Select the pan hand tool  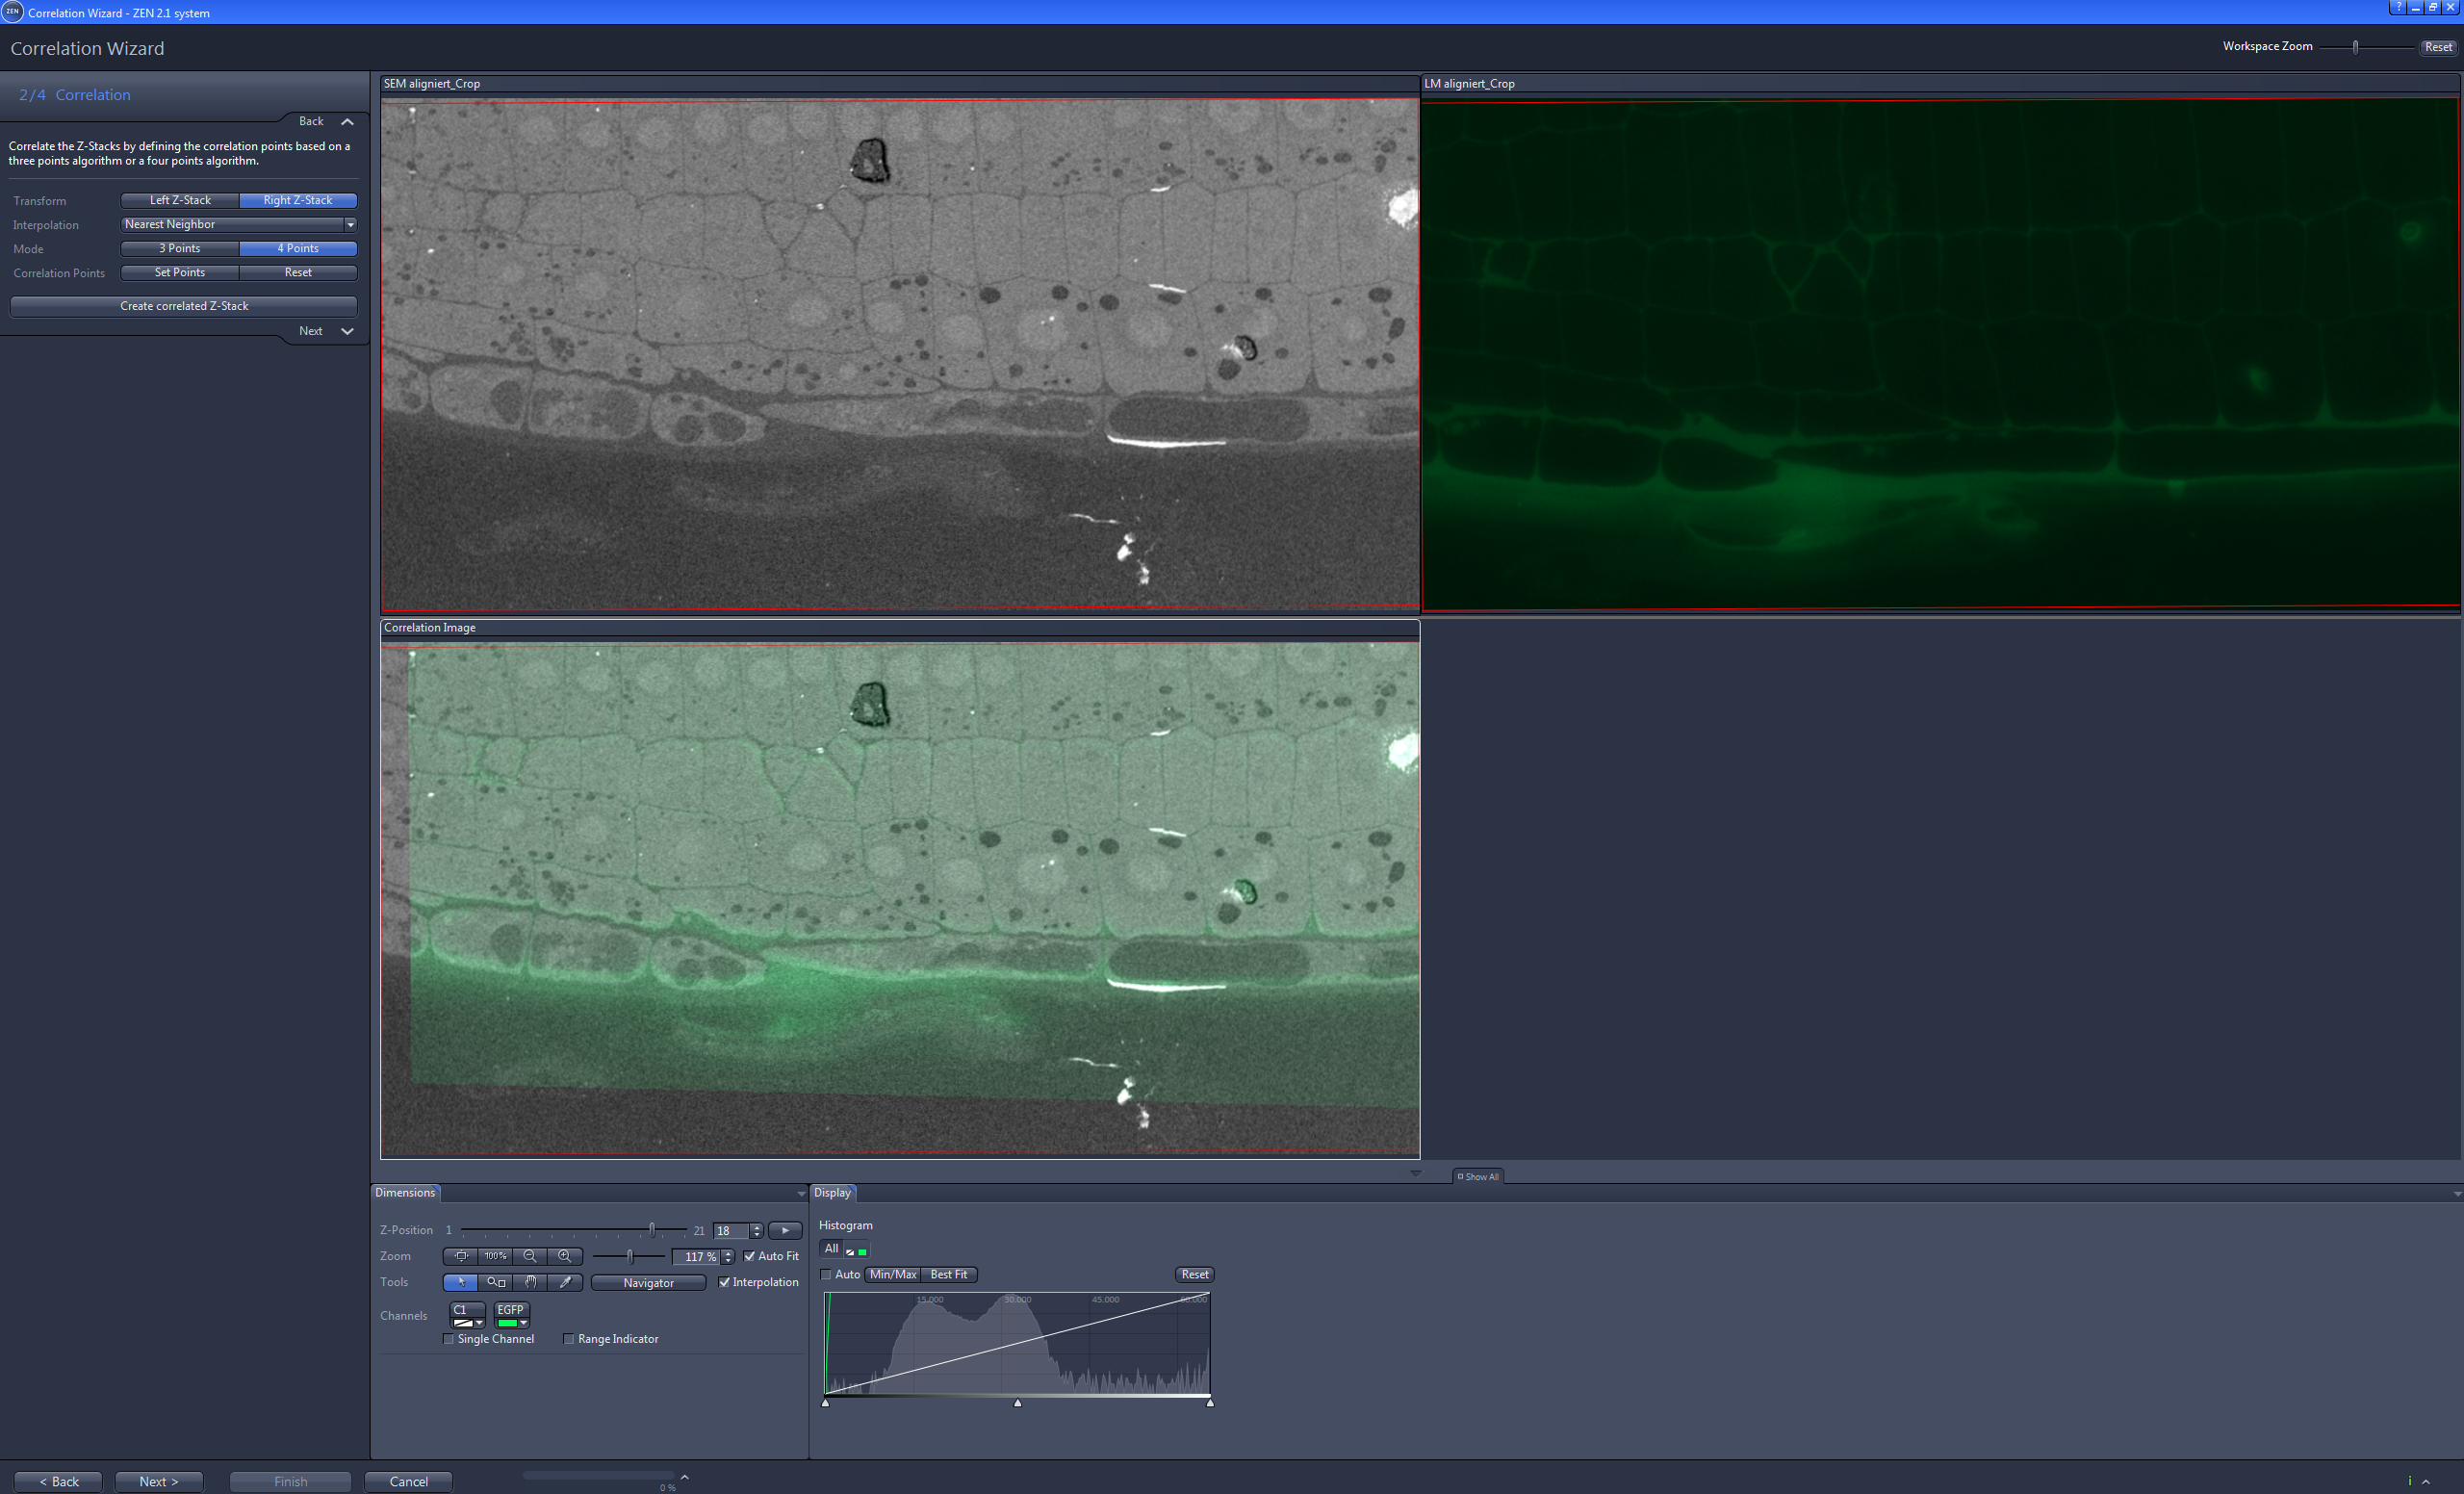(530, 1282)
